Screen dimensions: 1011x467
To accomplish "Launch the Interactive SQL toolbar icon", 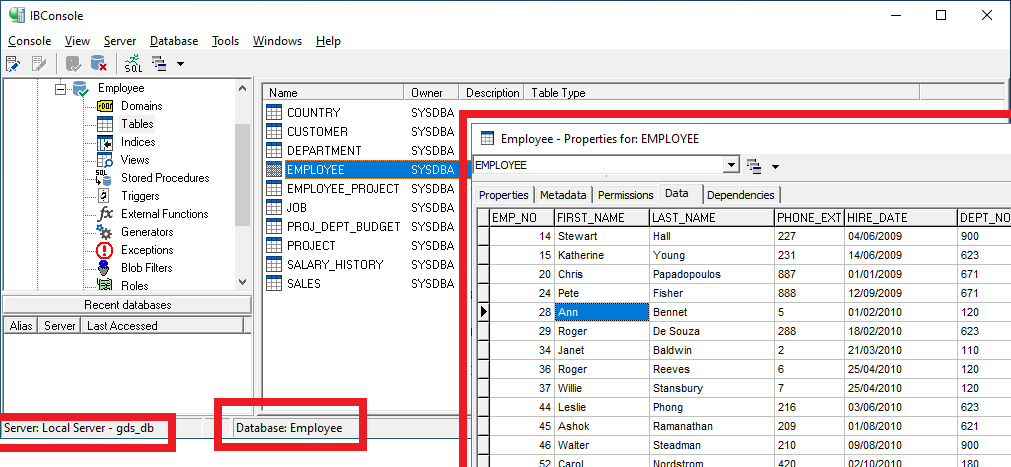I will point(133,63).
